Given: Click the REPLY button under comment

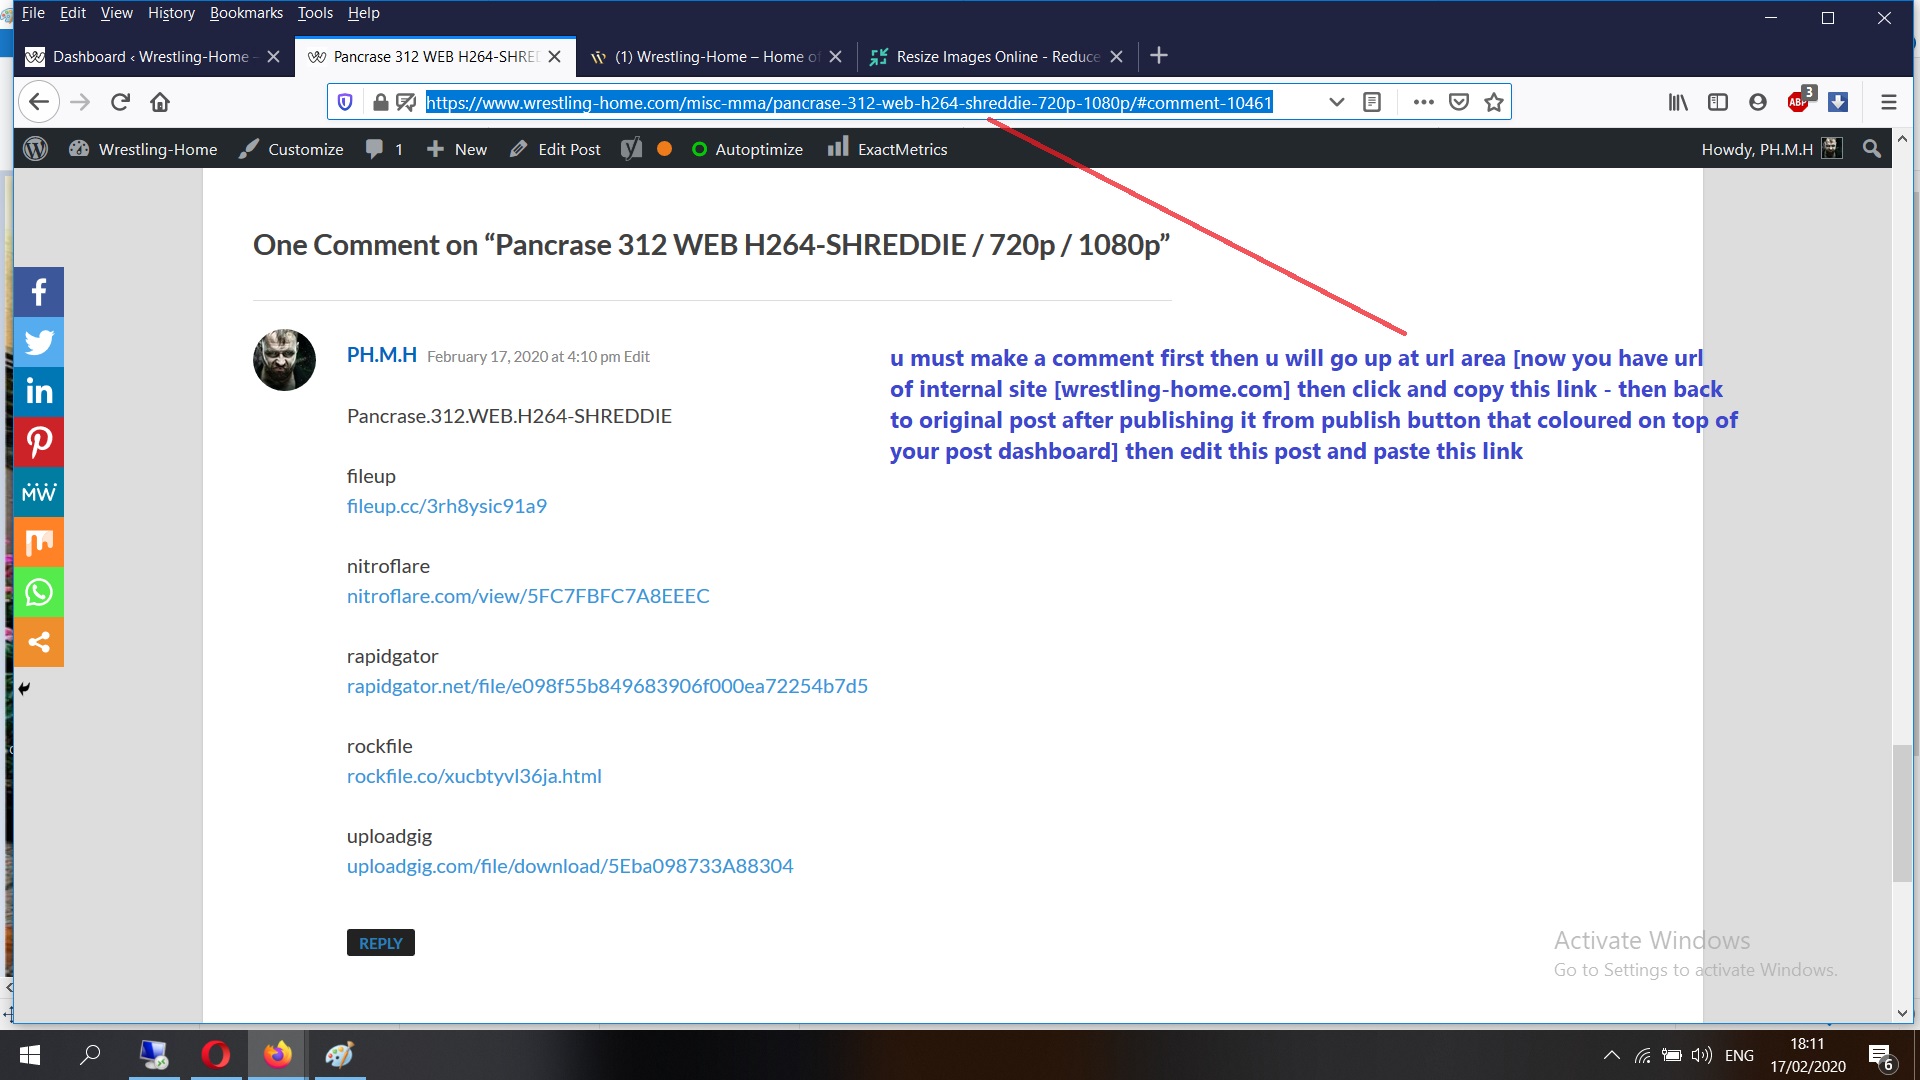Looking at the screenshot, I should [380, 943].
